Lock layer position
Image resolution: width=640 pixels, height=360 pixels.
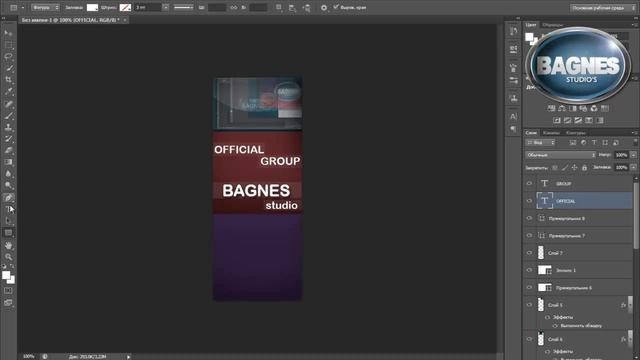pos(574,168)
